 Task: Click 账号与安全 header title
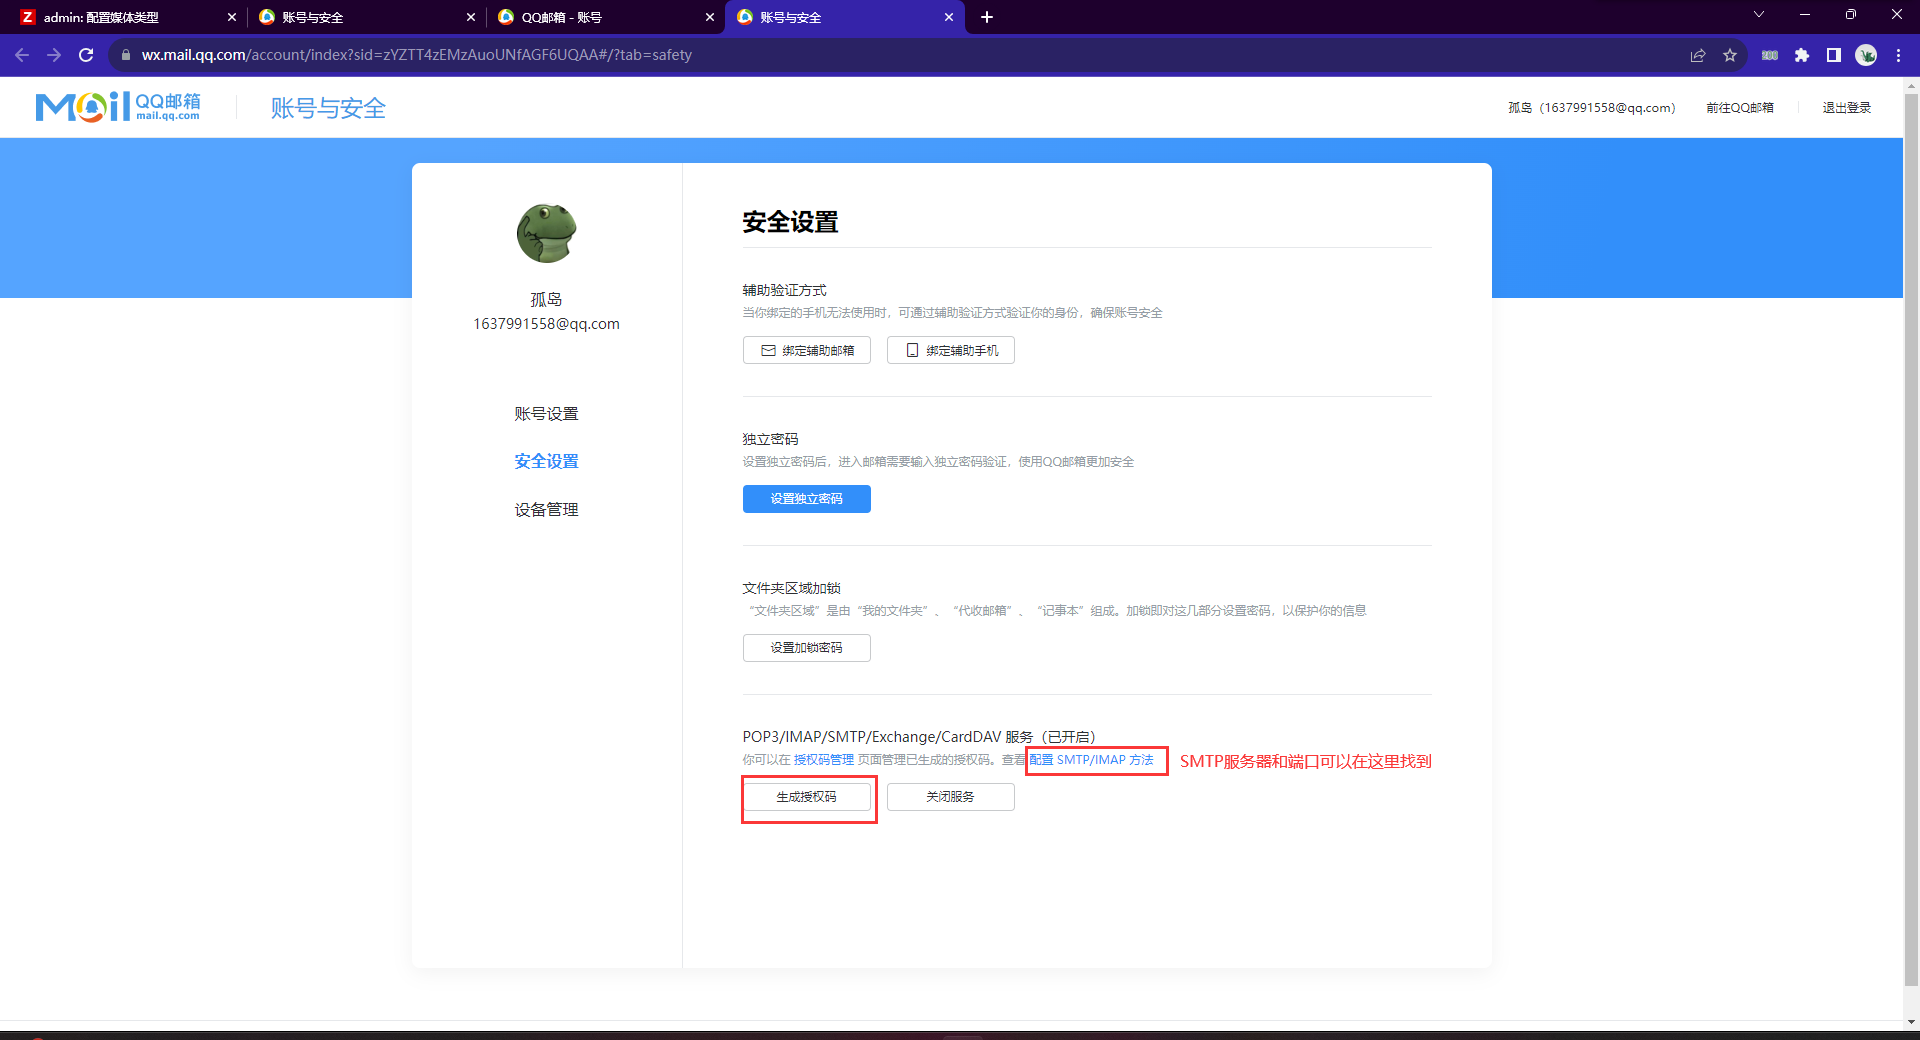(328, 108)
